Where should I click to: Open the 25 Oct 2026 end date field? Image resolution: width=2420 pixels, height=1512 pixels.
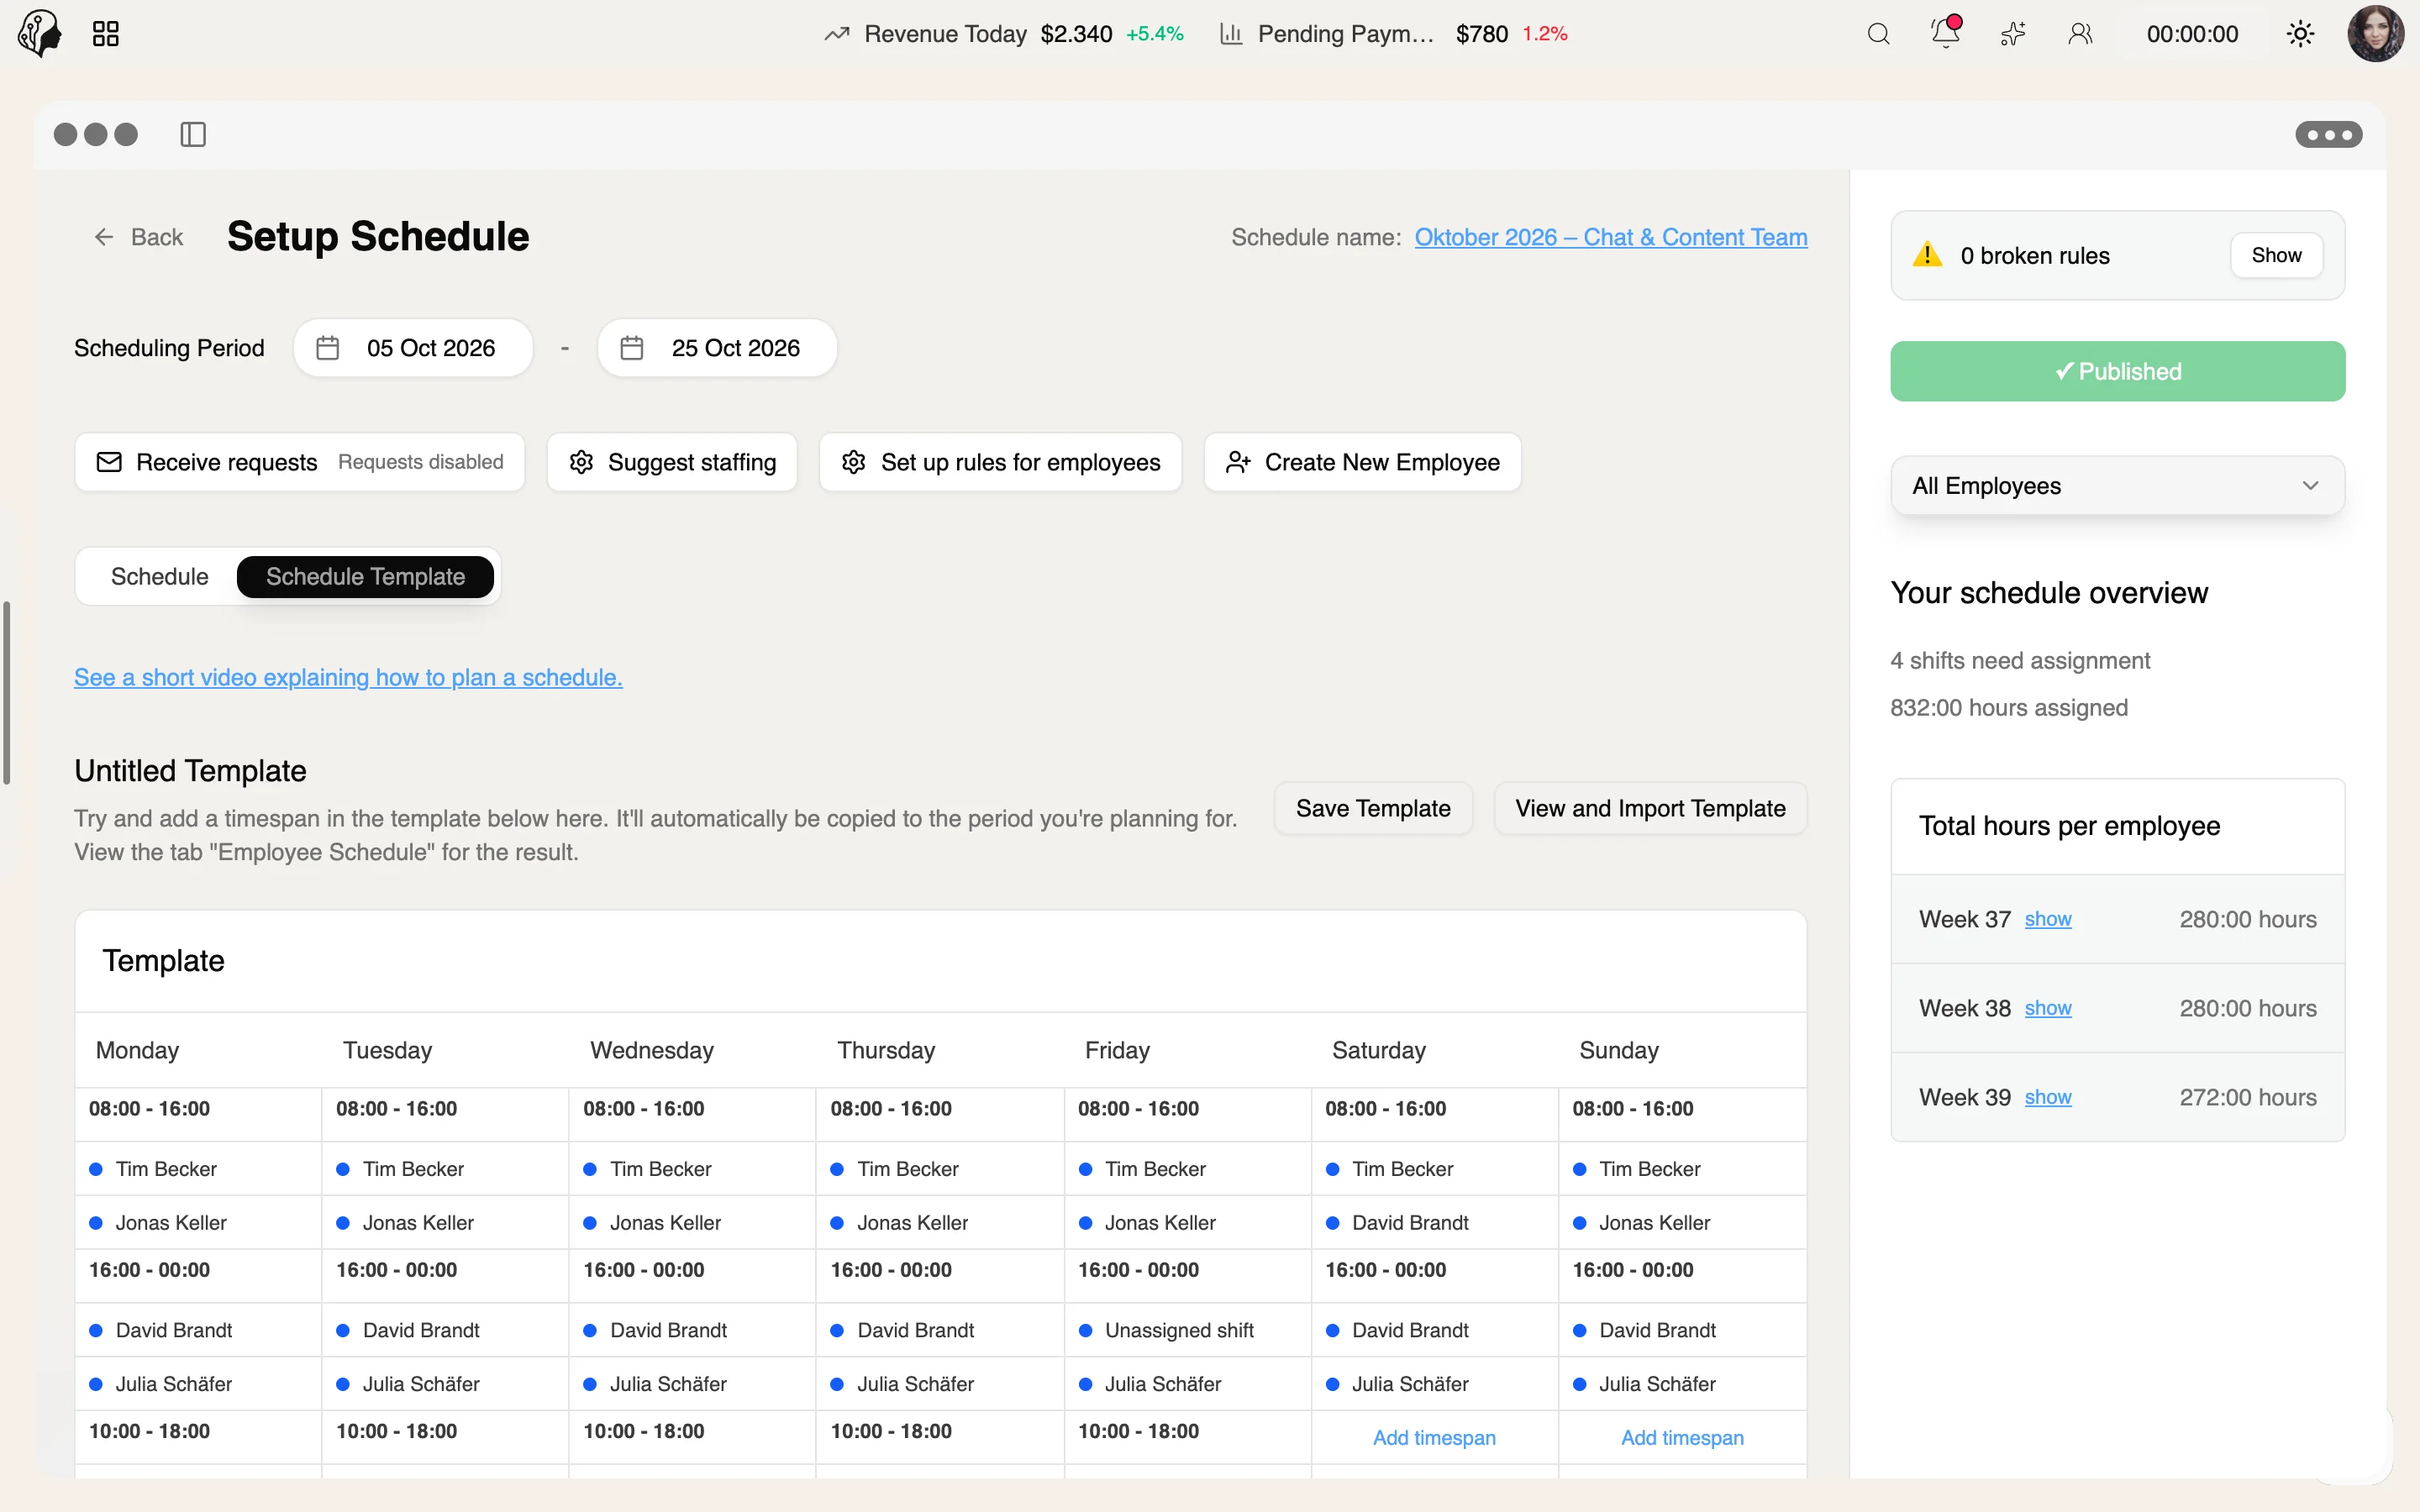(x=717, y=348)
